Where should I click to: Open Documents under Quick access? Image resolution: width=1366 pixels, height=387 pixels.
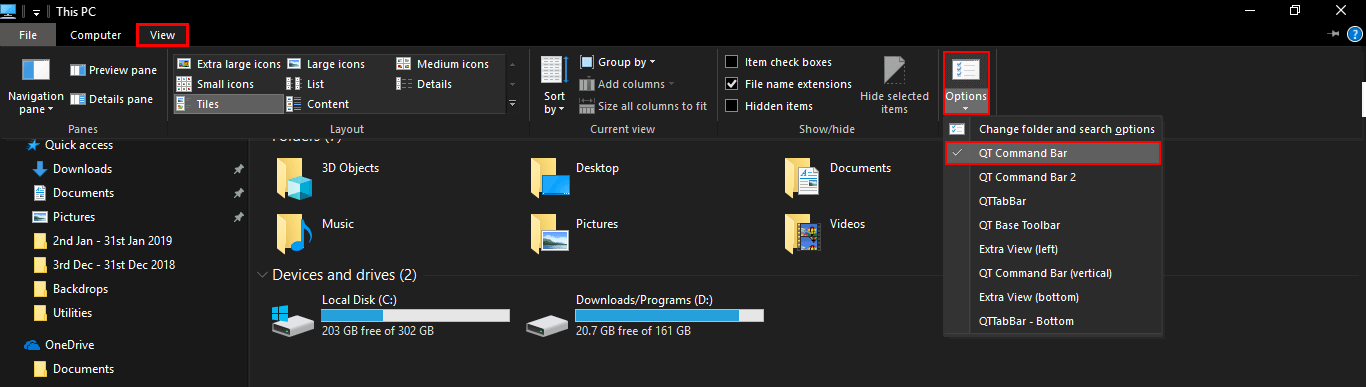[x=83, y=193]
